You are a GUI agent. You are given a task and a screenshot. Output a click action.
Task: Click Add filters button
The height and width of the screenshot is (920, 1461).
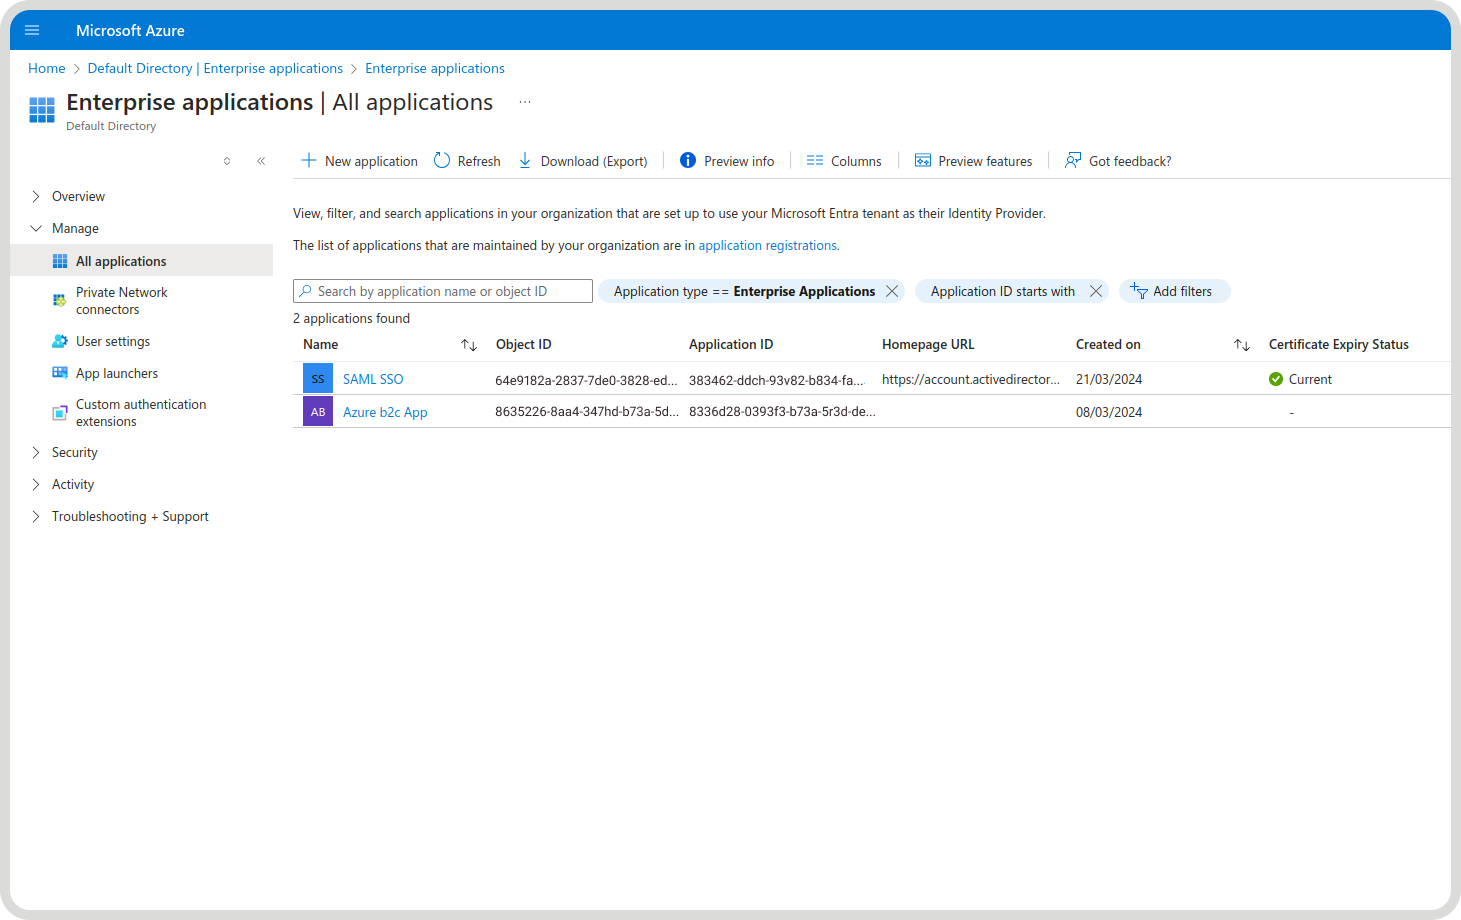1174,291
